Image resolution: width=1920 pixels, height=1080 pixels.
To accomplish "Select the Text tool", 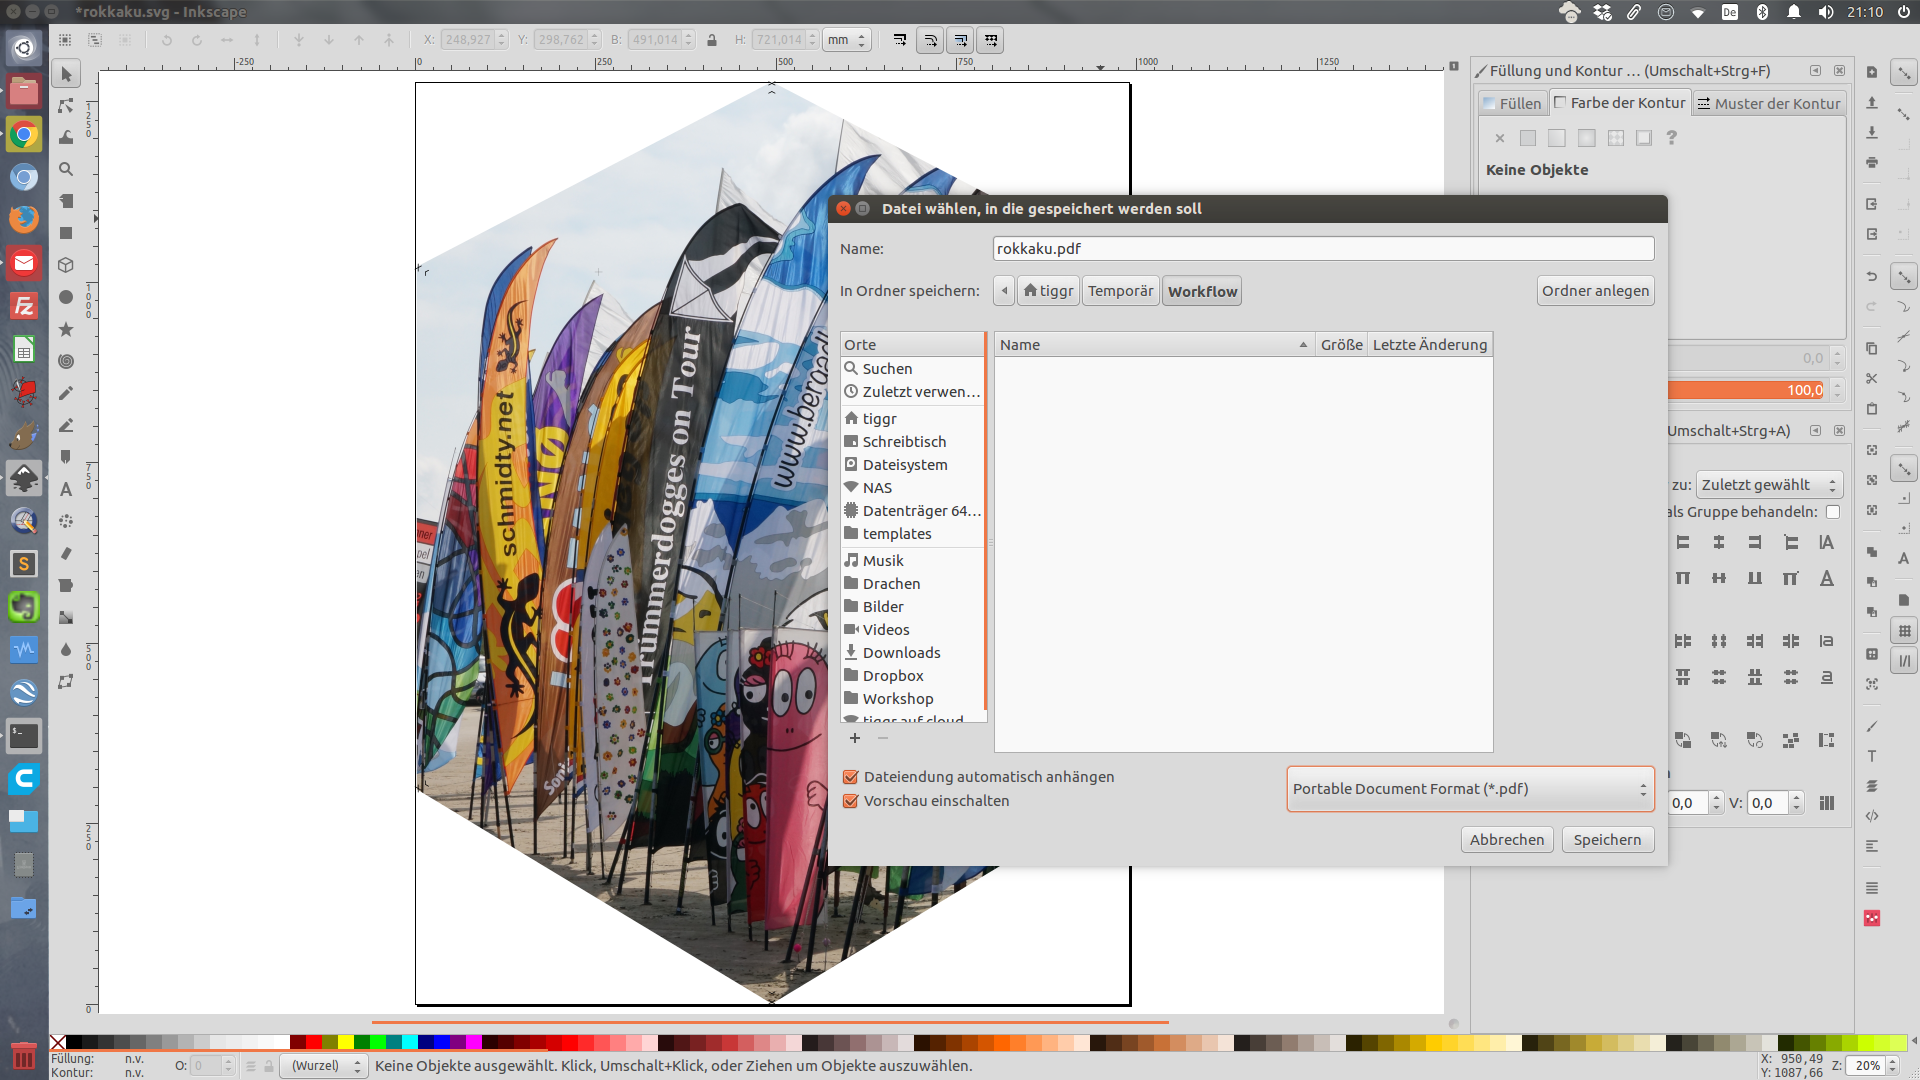I will coord(66,489).
